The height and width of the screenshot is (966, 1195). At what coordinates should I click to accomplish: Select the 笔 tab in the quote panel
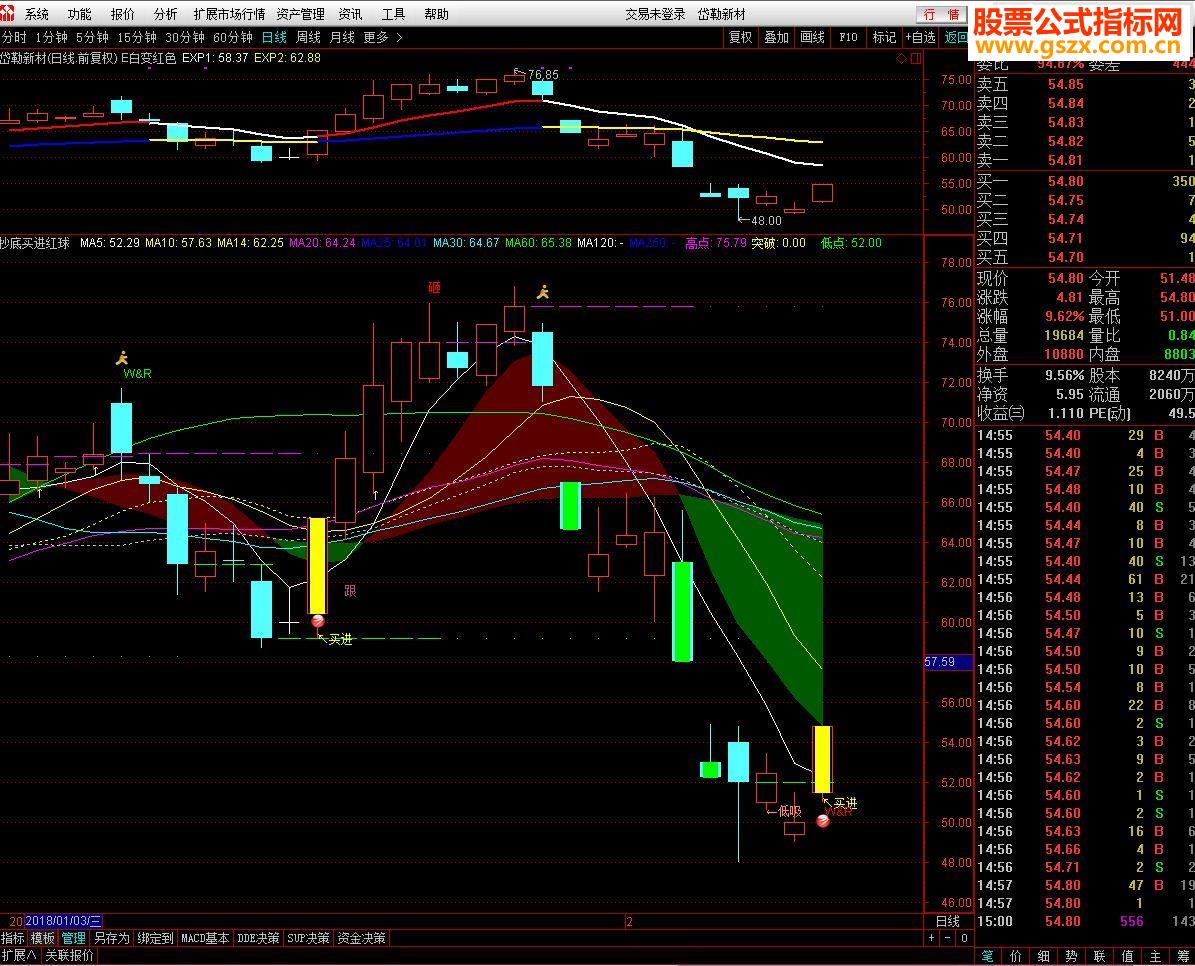point(988,956)
